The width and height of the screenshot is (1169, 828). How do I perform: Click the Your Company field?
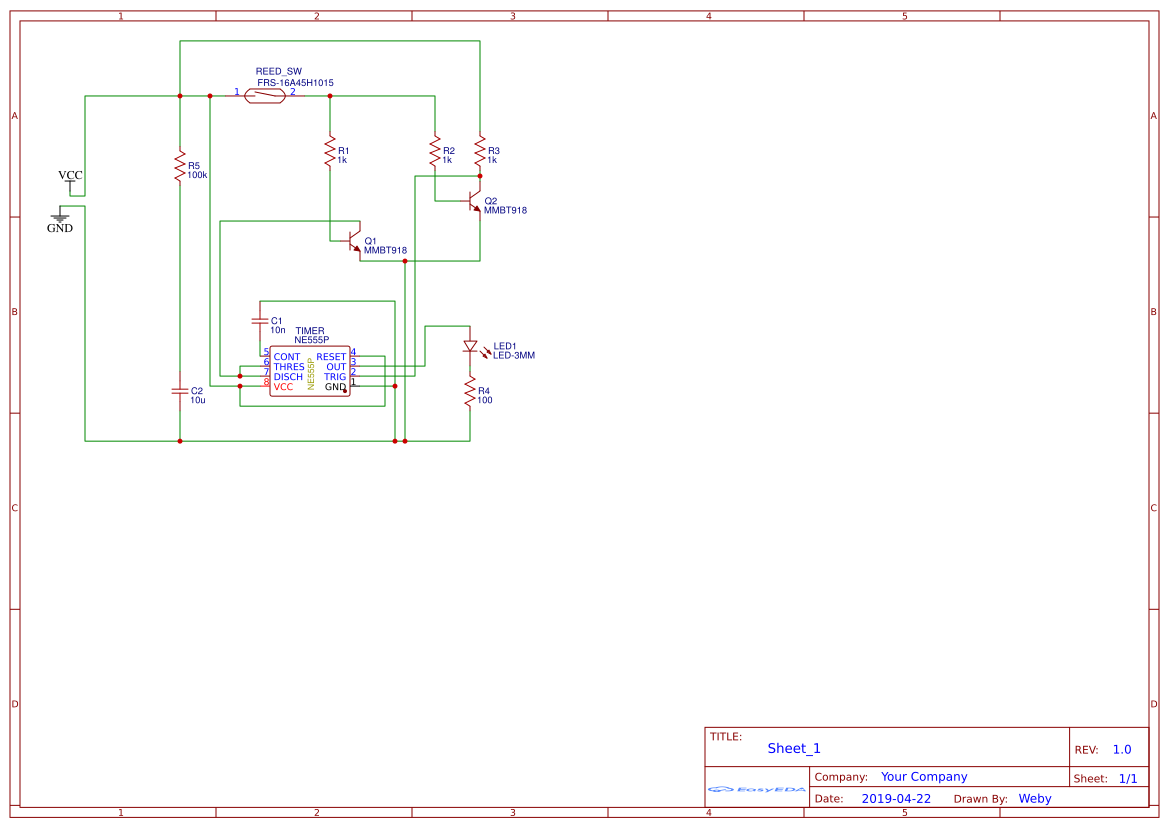pyautogui.click(x=923, y=776)
